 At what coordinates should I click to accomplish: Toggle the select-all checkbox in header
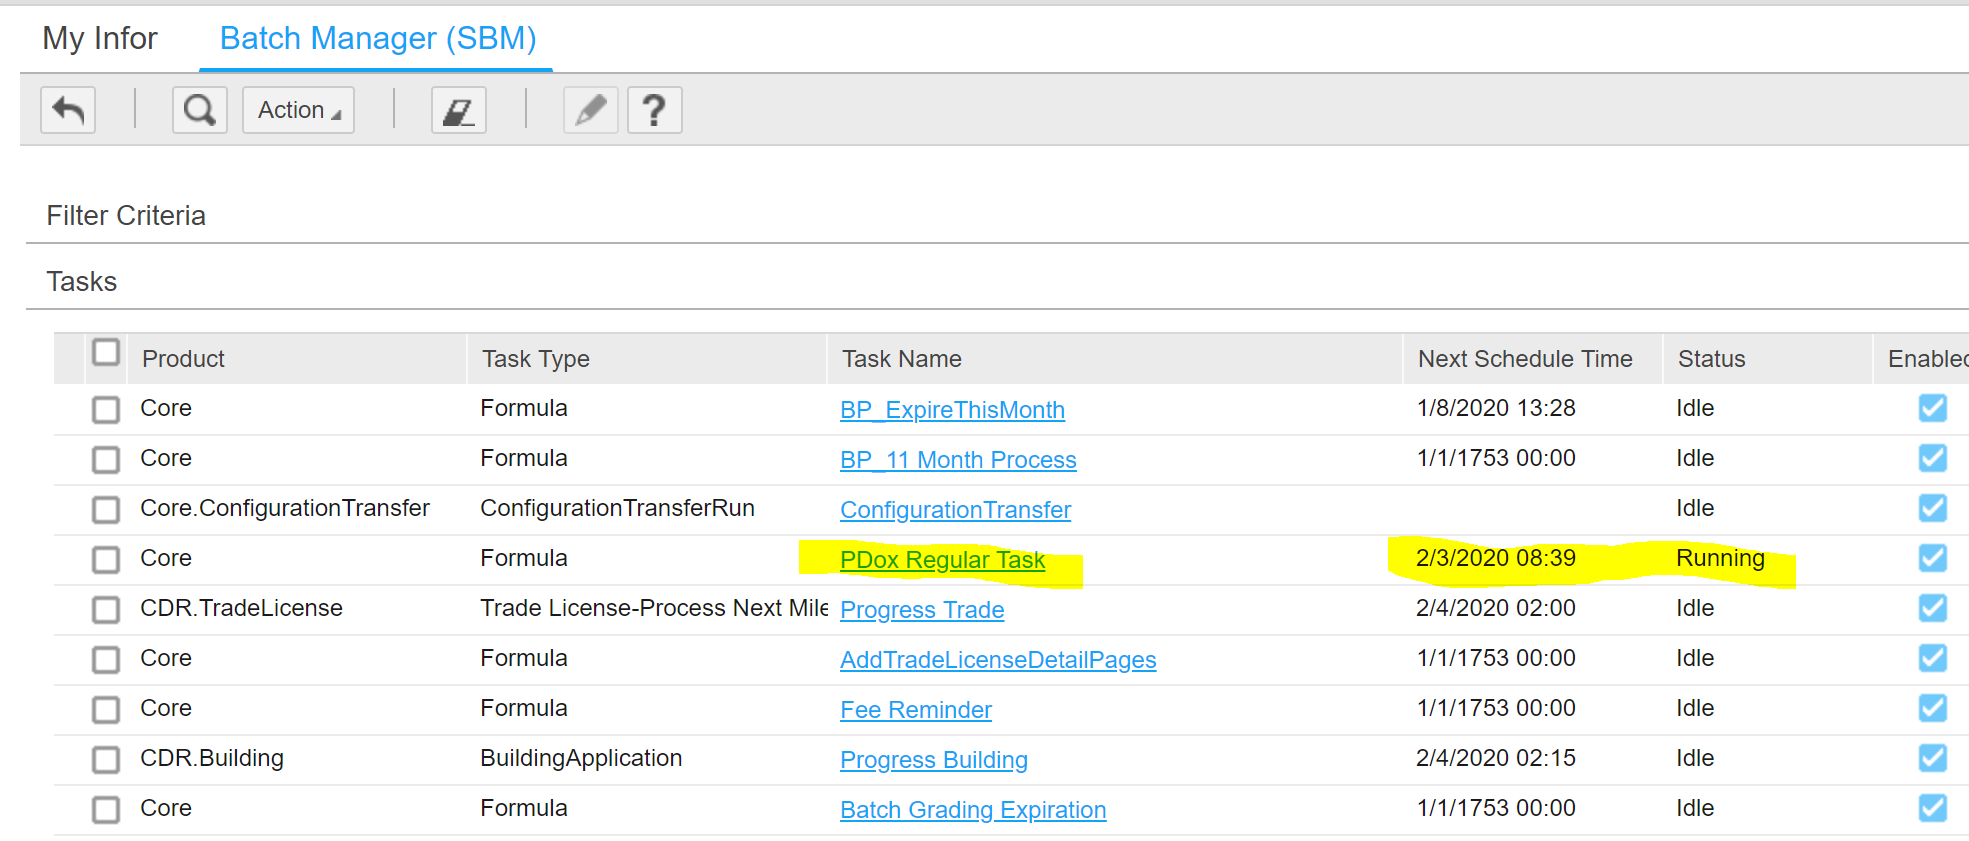coord(106,353)
